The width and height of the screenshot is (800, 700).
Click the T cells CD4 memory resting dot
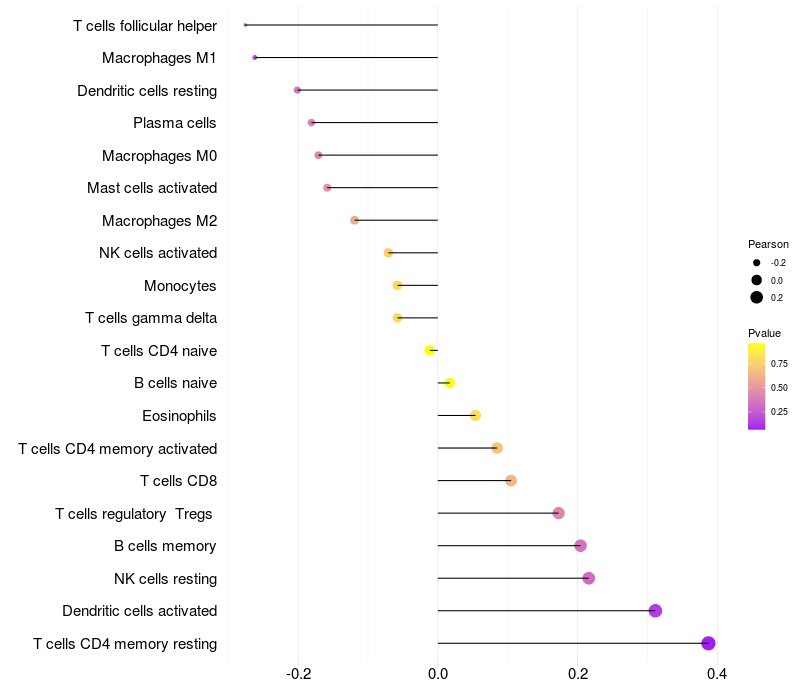coord(708,643)
